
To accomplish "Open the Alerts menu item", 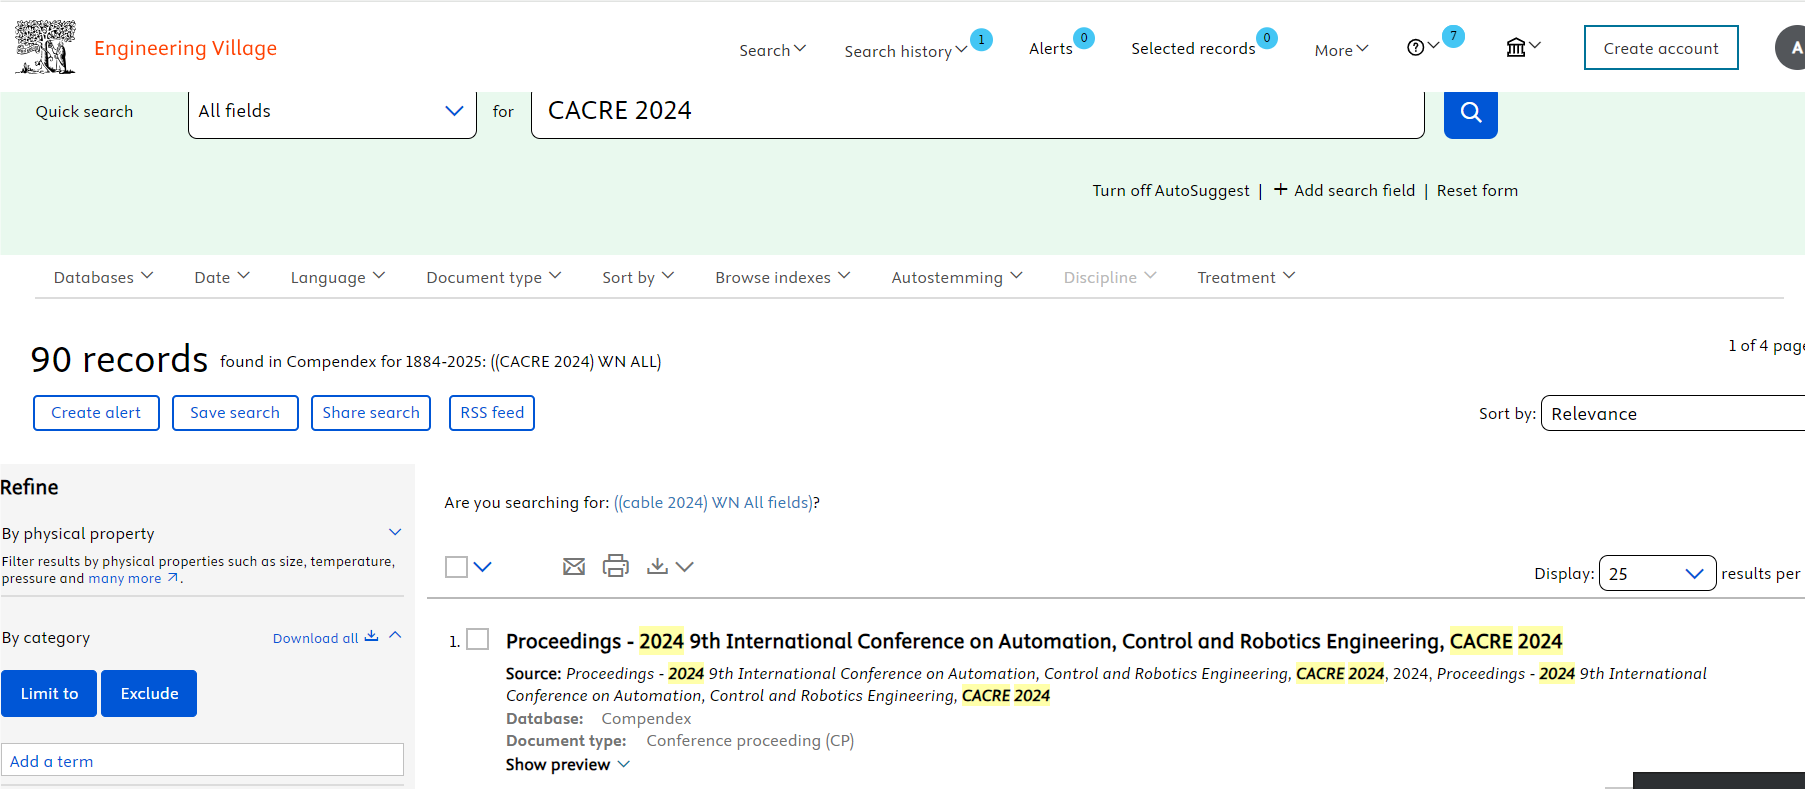I will click(1050, 48).
